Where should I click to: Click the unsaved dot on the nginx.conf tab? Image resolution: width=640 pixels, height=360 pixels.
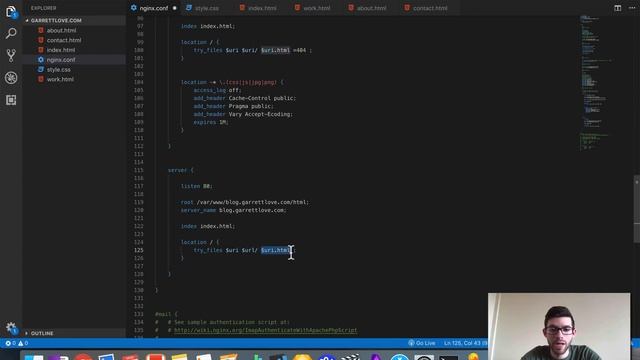(175, 8)
